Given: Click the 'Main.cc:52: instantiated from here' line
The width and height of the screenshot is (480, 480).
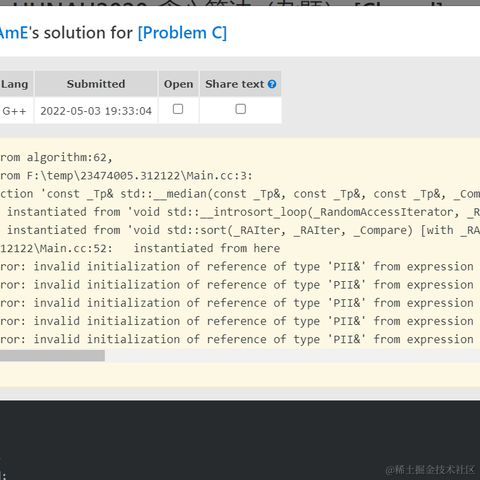Looking at the screenshot, I should click(140, 248).
